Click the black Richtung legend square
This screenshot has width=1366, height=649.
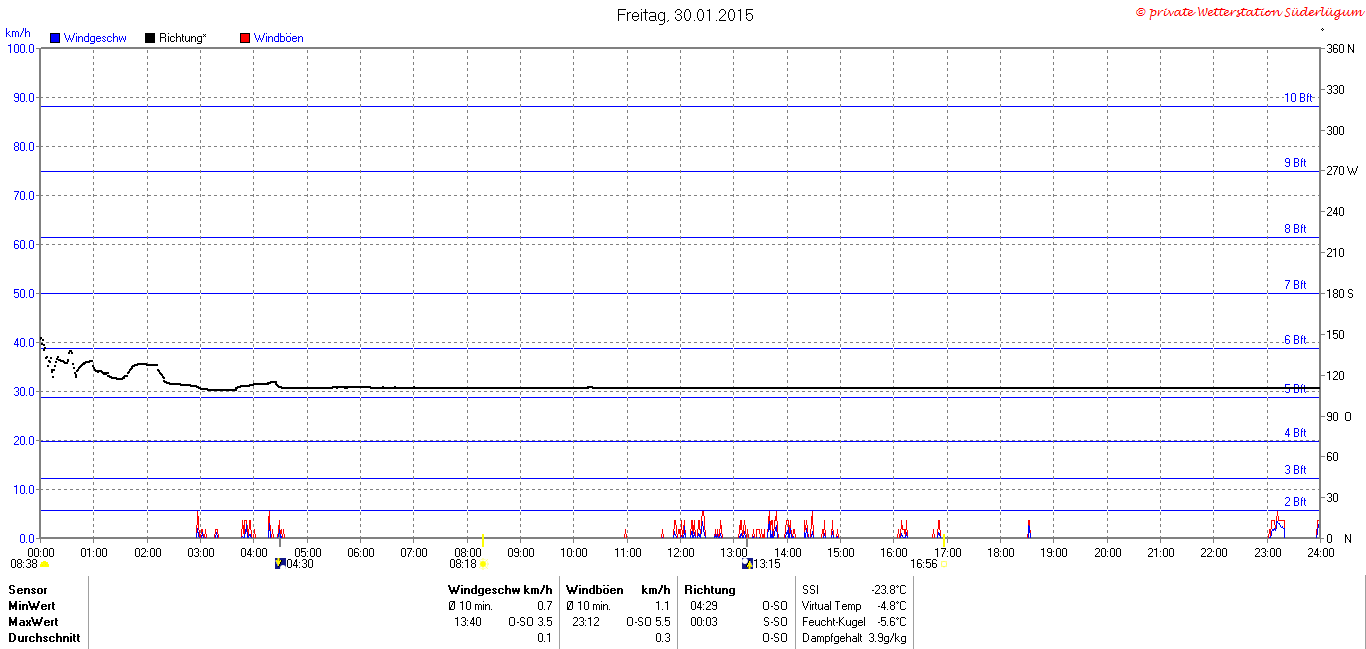[150, 38]
